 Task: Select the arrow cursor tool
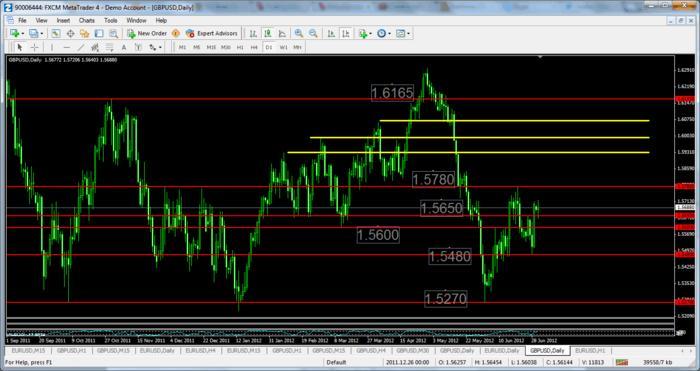19,47
